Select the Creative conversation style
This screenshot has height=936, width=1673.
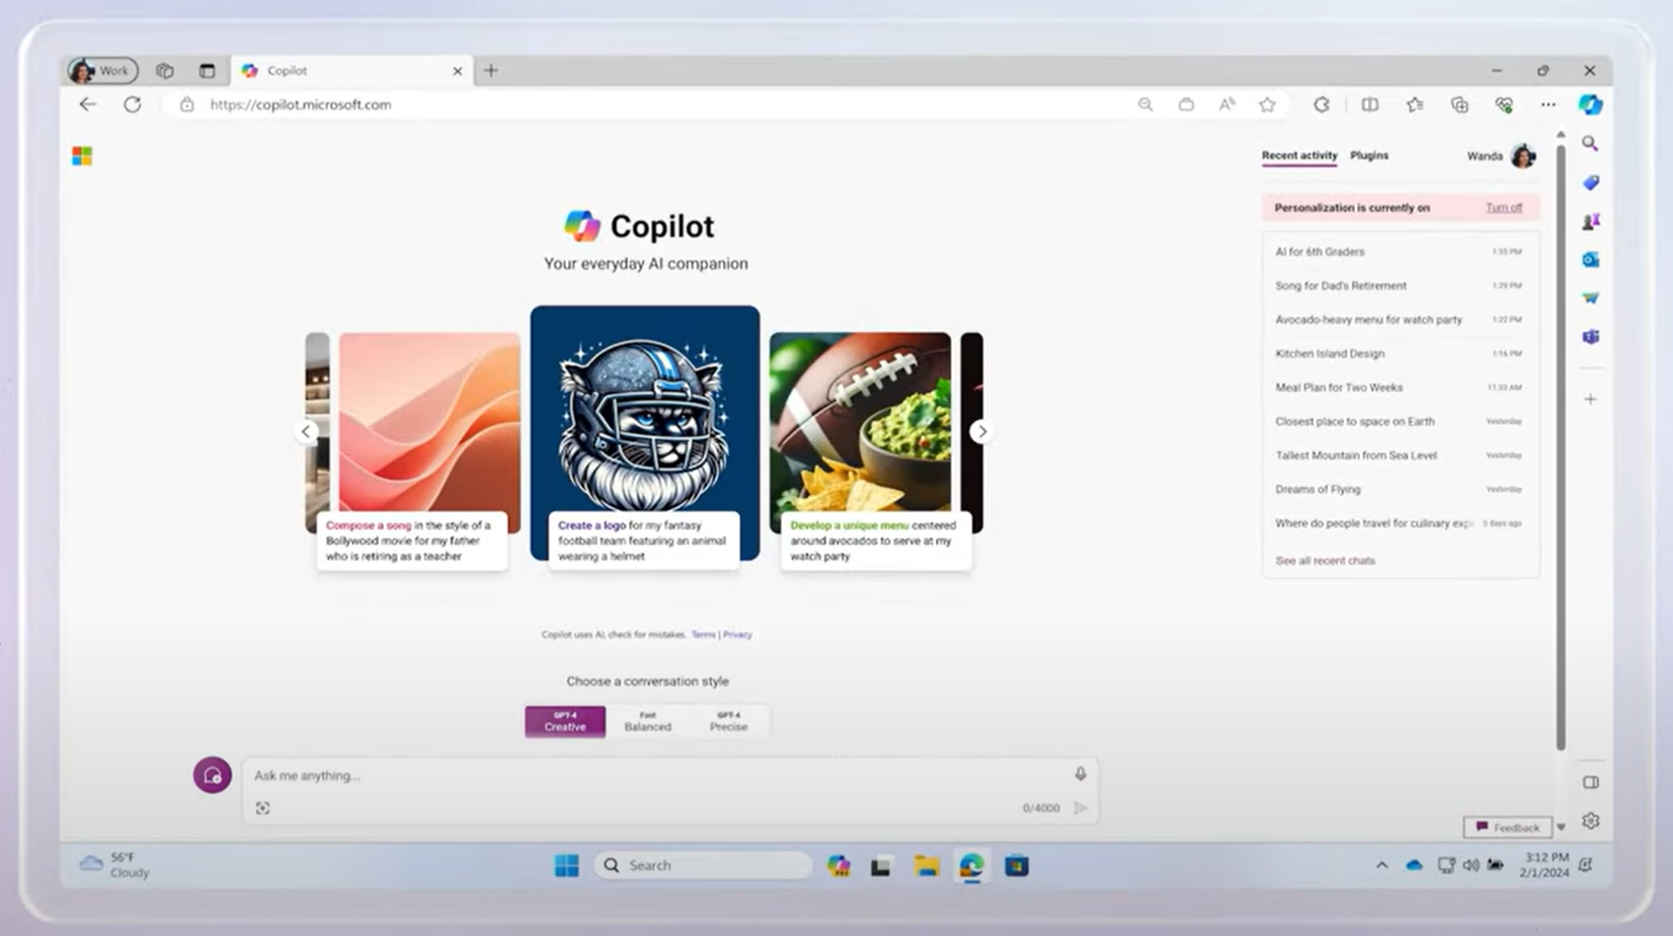tap(565, 721)
